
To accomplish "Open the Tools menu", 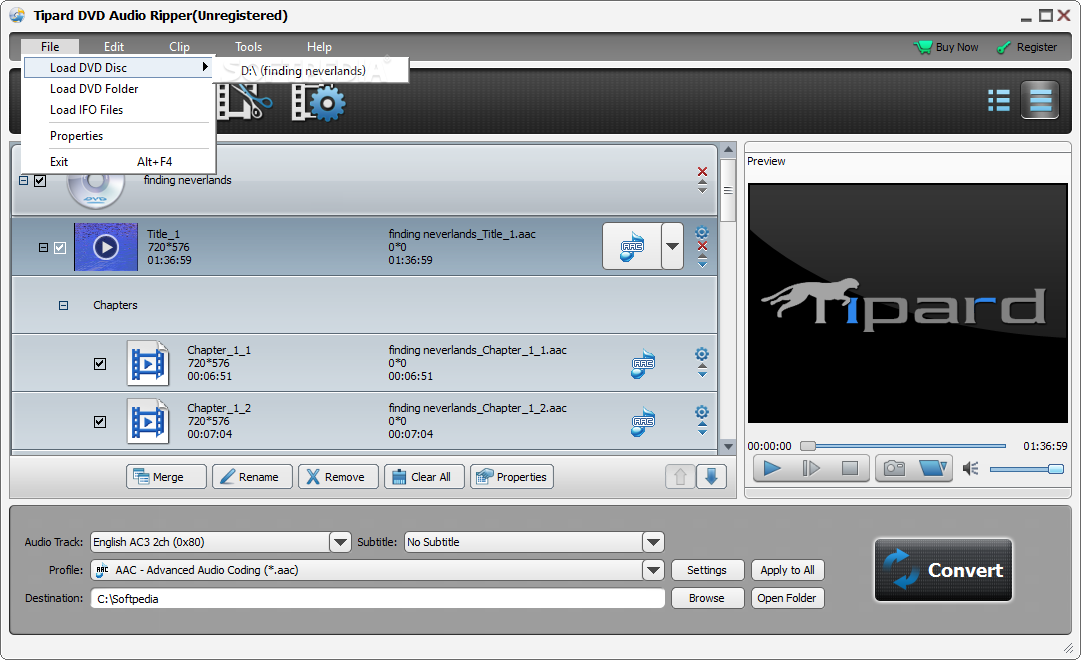I will tap(248, 47).
